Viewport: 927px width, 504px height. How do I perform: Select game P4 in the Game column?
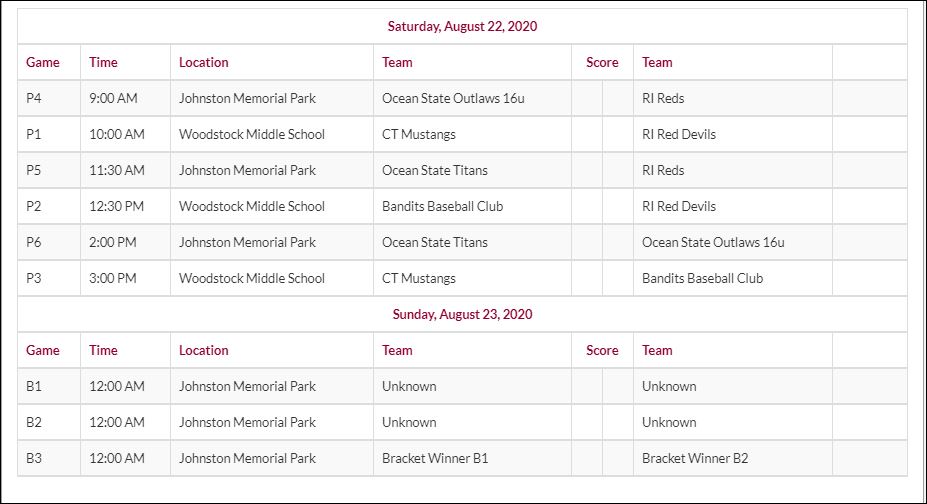coord(35,98)
